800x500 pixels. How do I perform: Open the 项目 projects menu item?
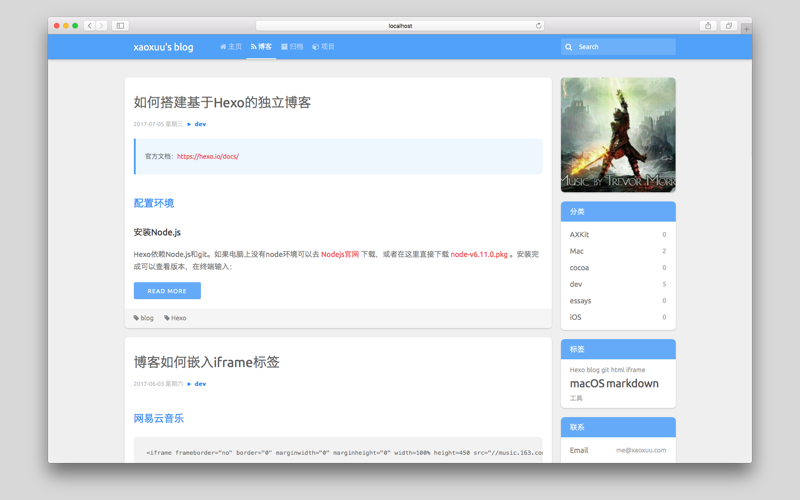[323, 46]
